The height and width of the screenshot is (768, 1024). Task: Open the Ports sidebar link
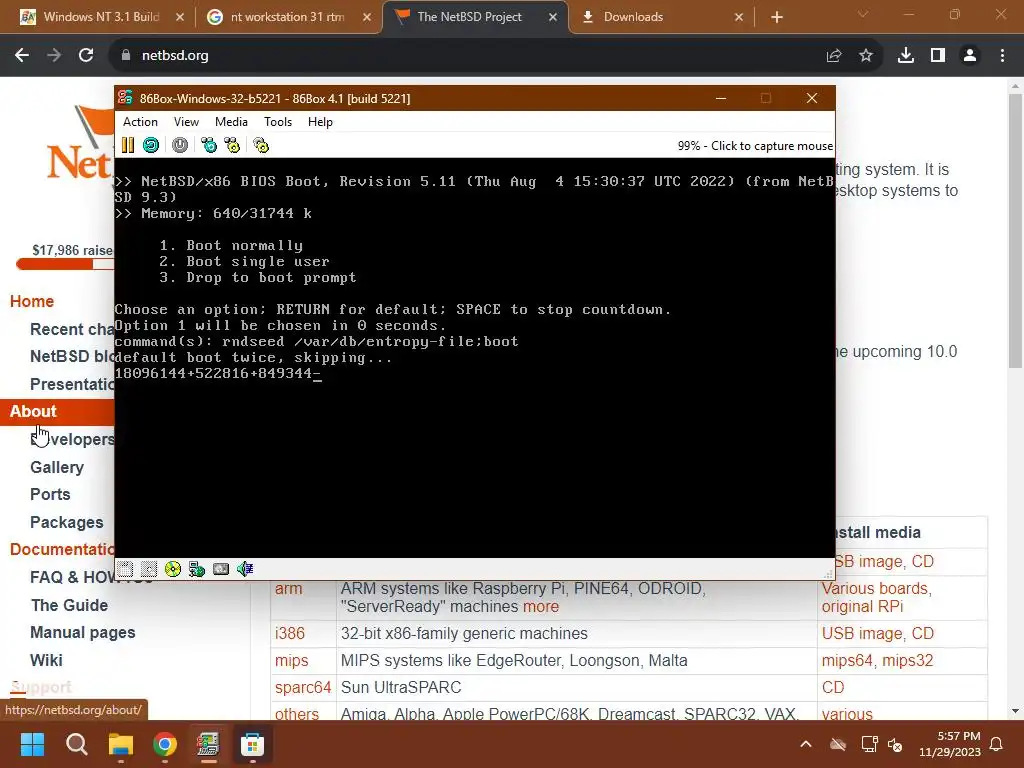pos(50,494)
